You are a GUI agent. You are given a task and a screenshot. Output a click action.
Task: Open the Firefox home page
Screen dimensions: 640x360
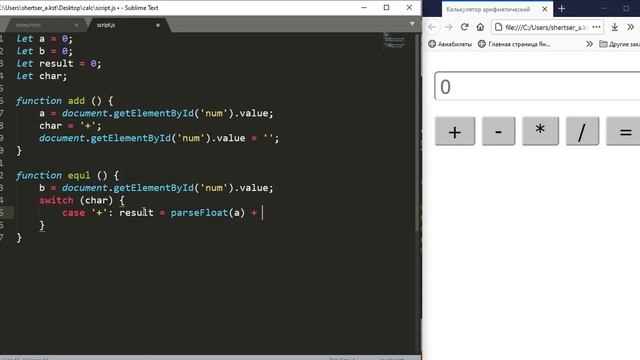tap(480, 27)
